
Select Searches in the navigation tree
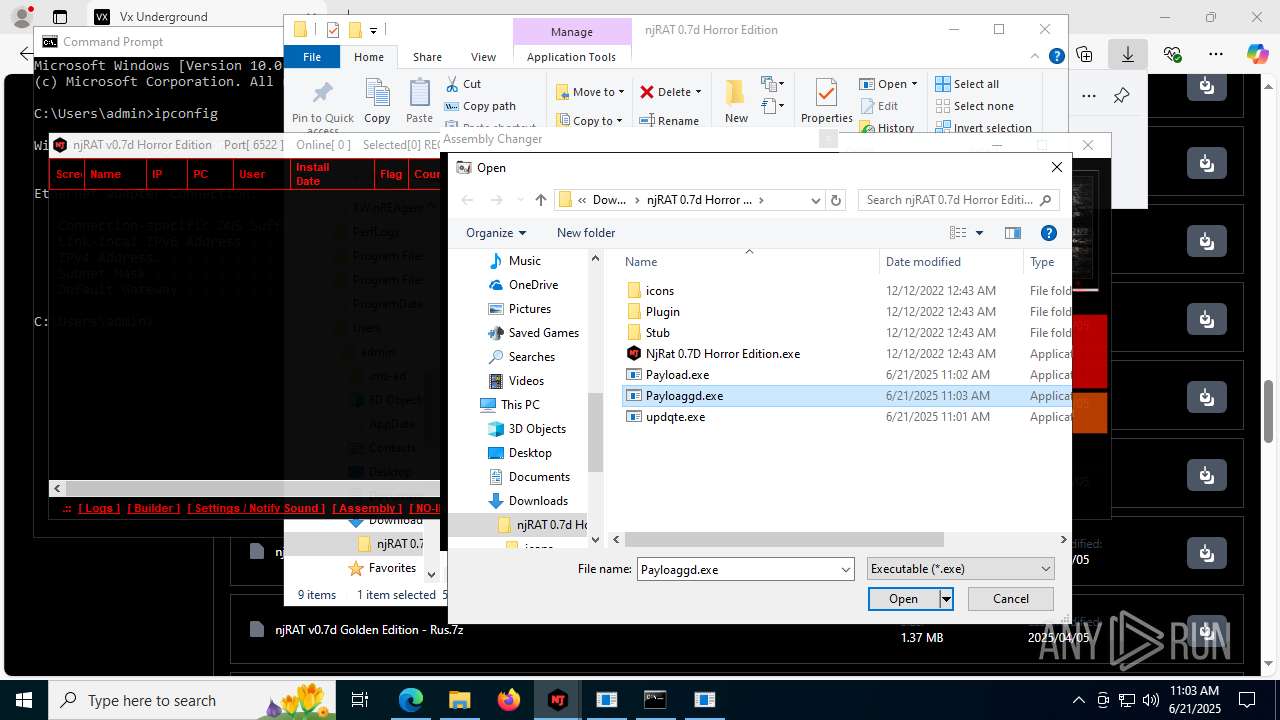coord(531,356)
